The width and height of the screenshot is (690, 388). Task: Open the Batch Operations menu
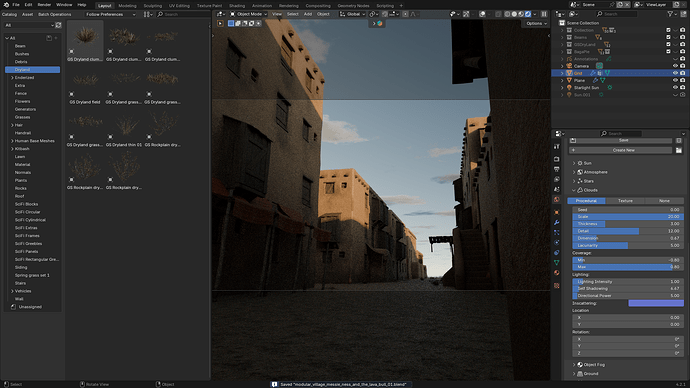pos(55,15)
